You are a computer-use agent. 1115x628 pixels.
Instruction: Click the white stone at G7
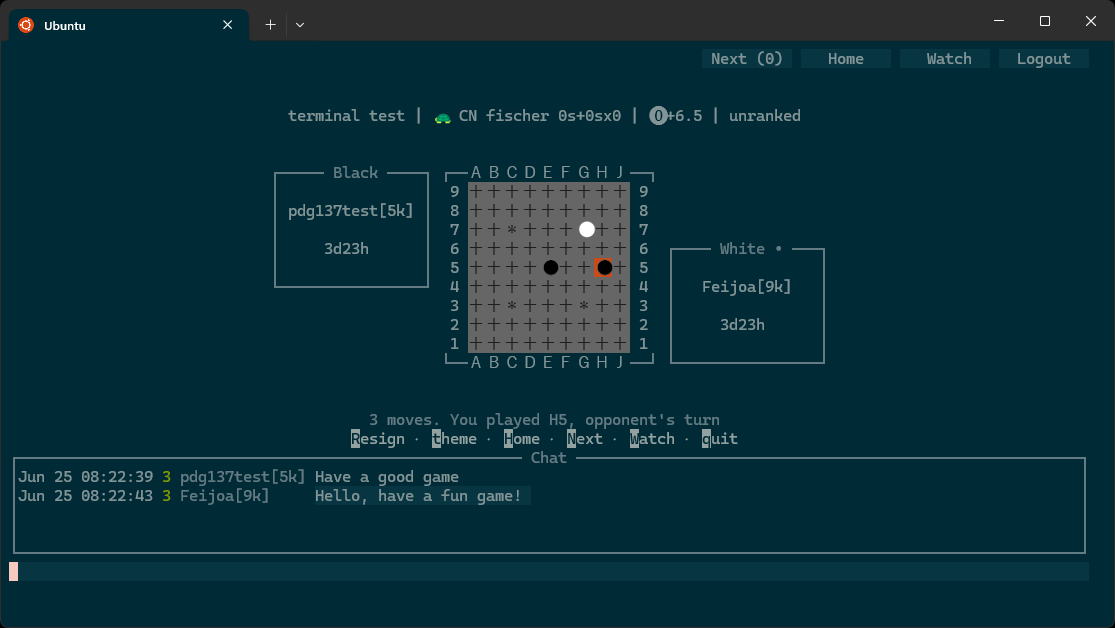(587, 229)
